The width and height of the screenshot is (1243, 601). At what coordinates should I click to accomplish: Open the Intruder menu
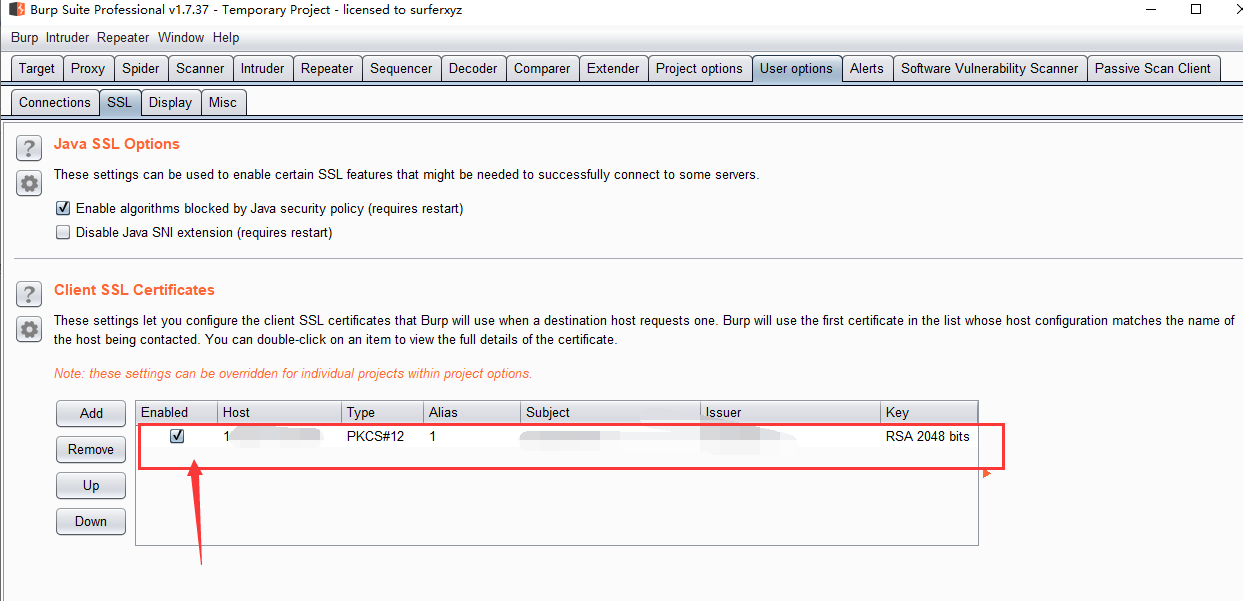[x=68, y=37]
